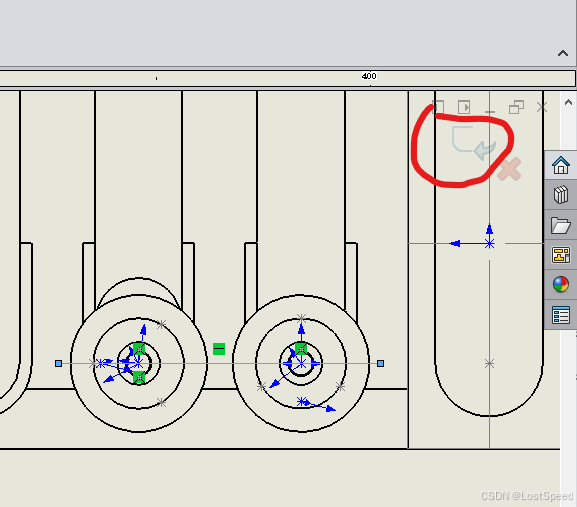Select the green relation icon below left circle center

pyautogui.click(x=139, y=377)
